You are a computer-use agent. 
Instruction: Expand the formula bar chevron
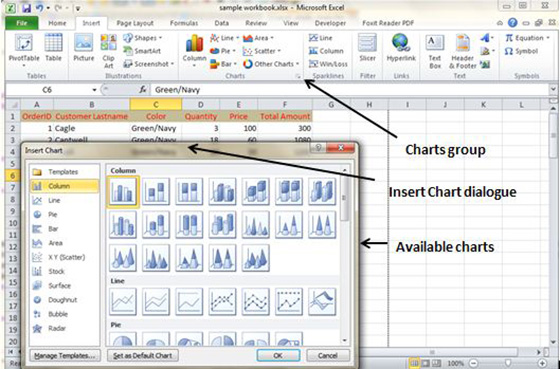[x=554, y=89]
